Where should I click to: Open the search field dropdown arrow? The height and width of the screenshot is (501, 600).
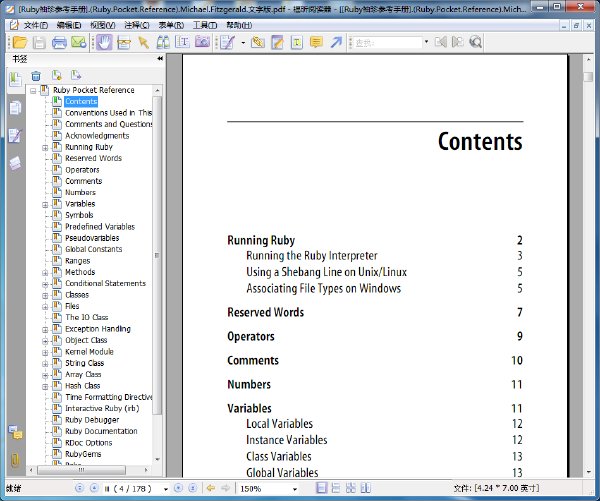pos(426,42)
